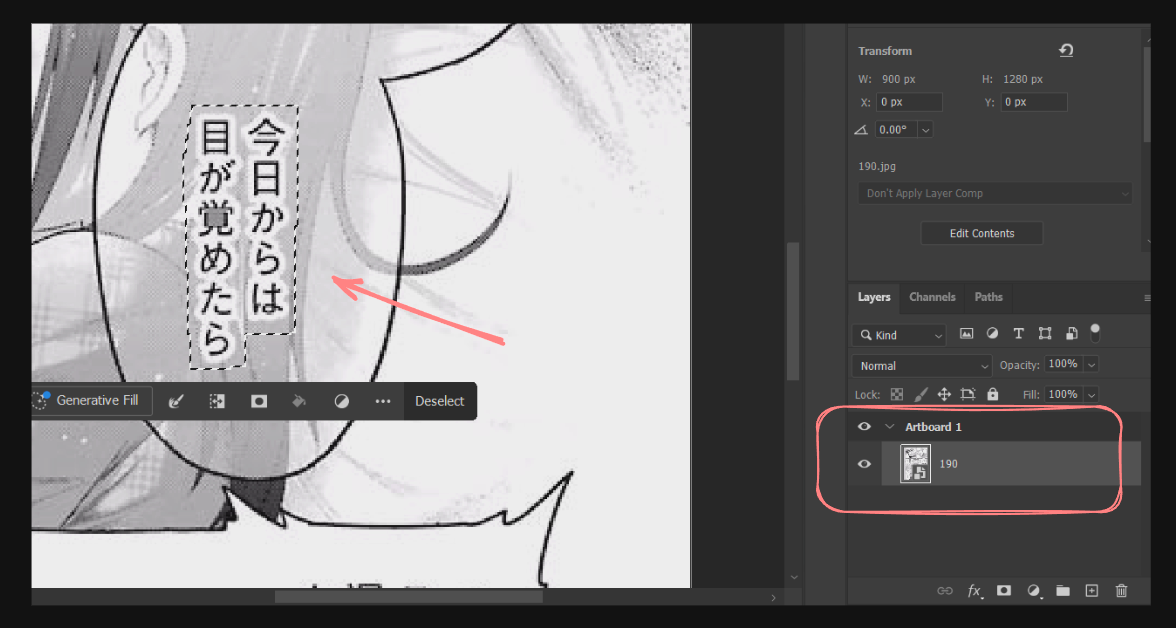Click the X position input field

click(909, 102)
